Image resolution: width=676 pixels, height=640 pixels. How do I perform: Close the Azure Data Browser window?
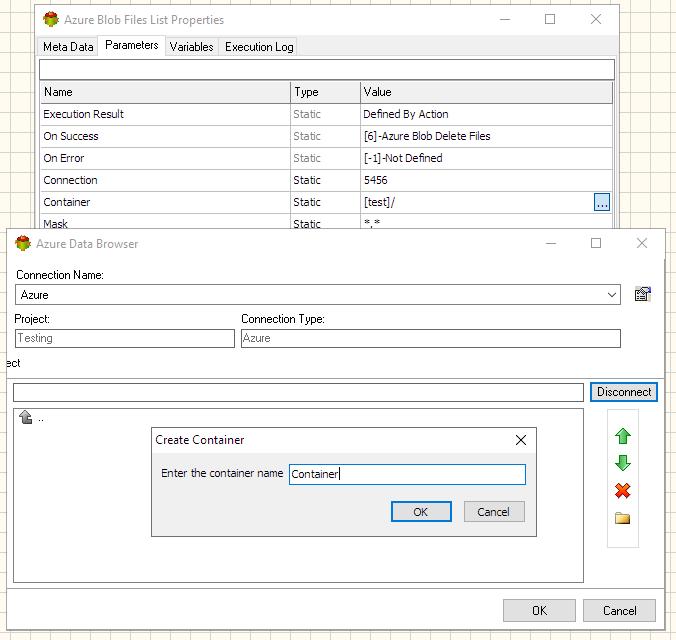click(x=642, y=243)
